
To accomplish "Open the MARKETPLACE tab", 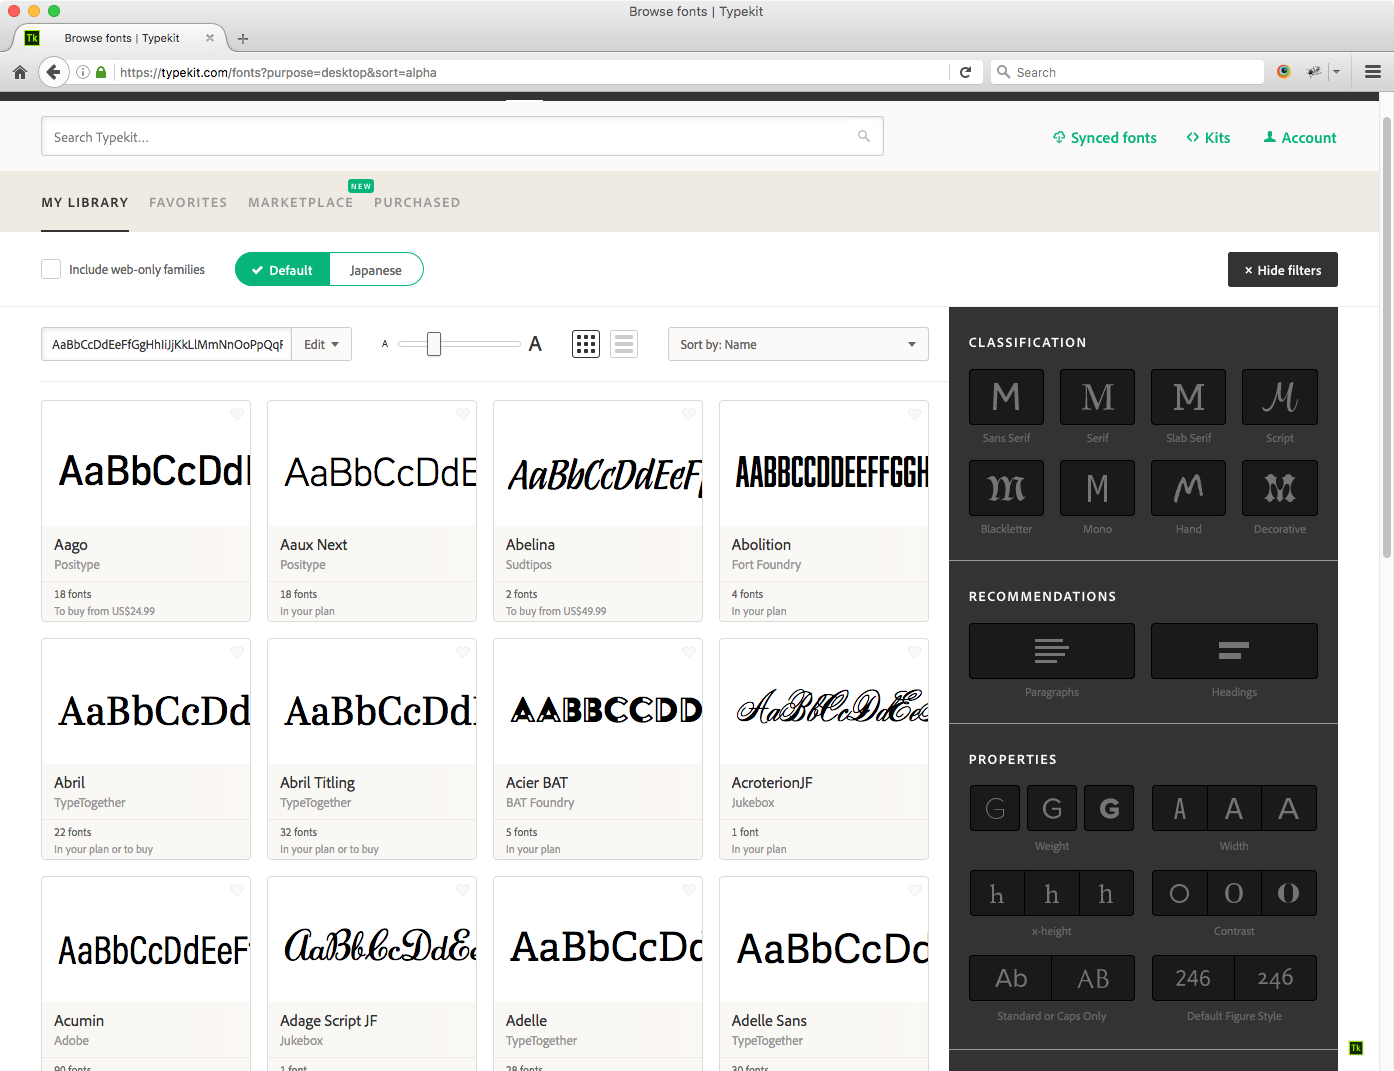I will [x=301, y=202].
